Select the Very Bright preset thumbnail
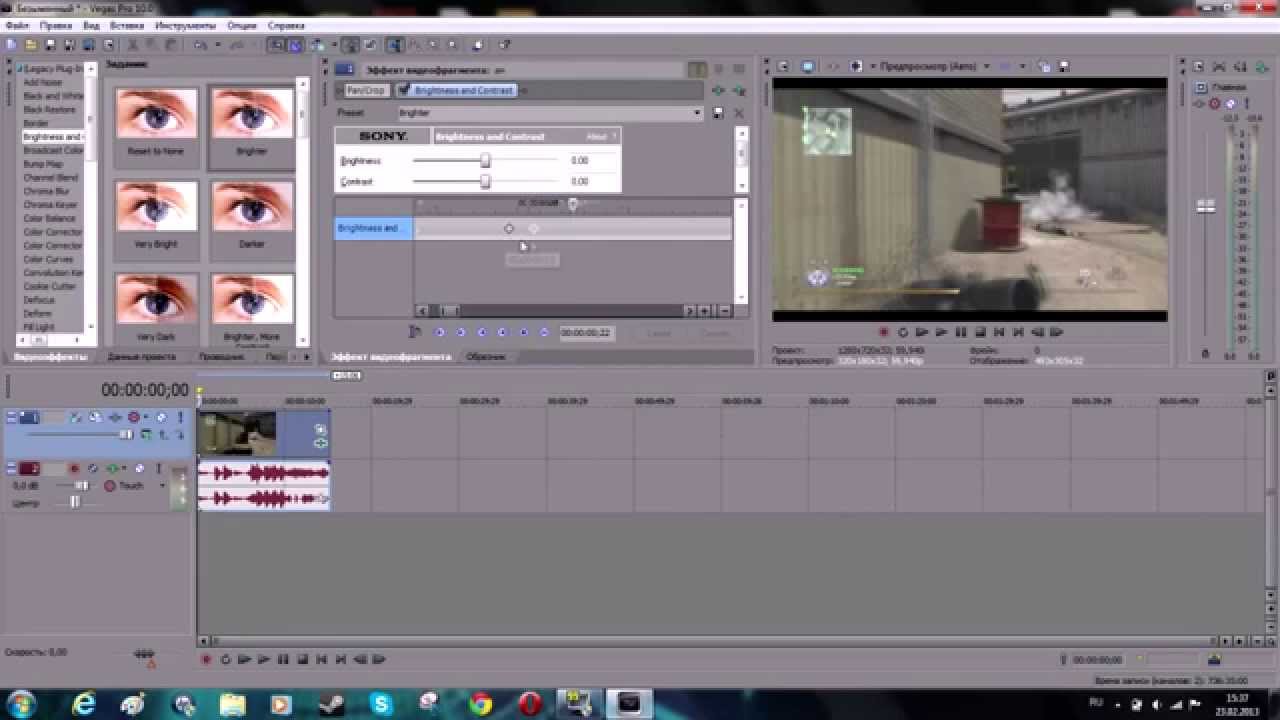The image size is (1280, 720). coord(156,216)
